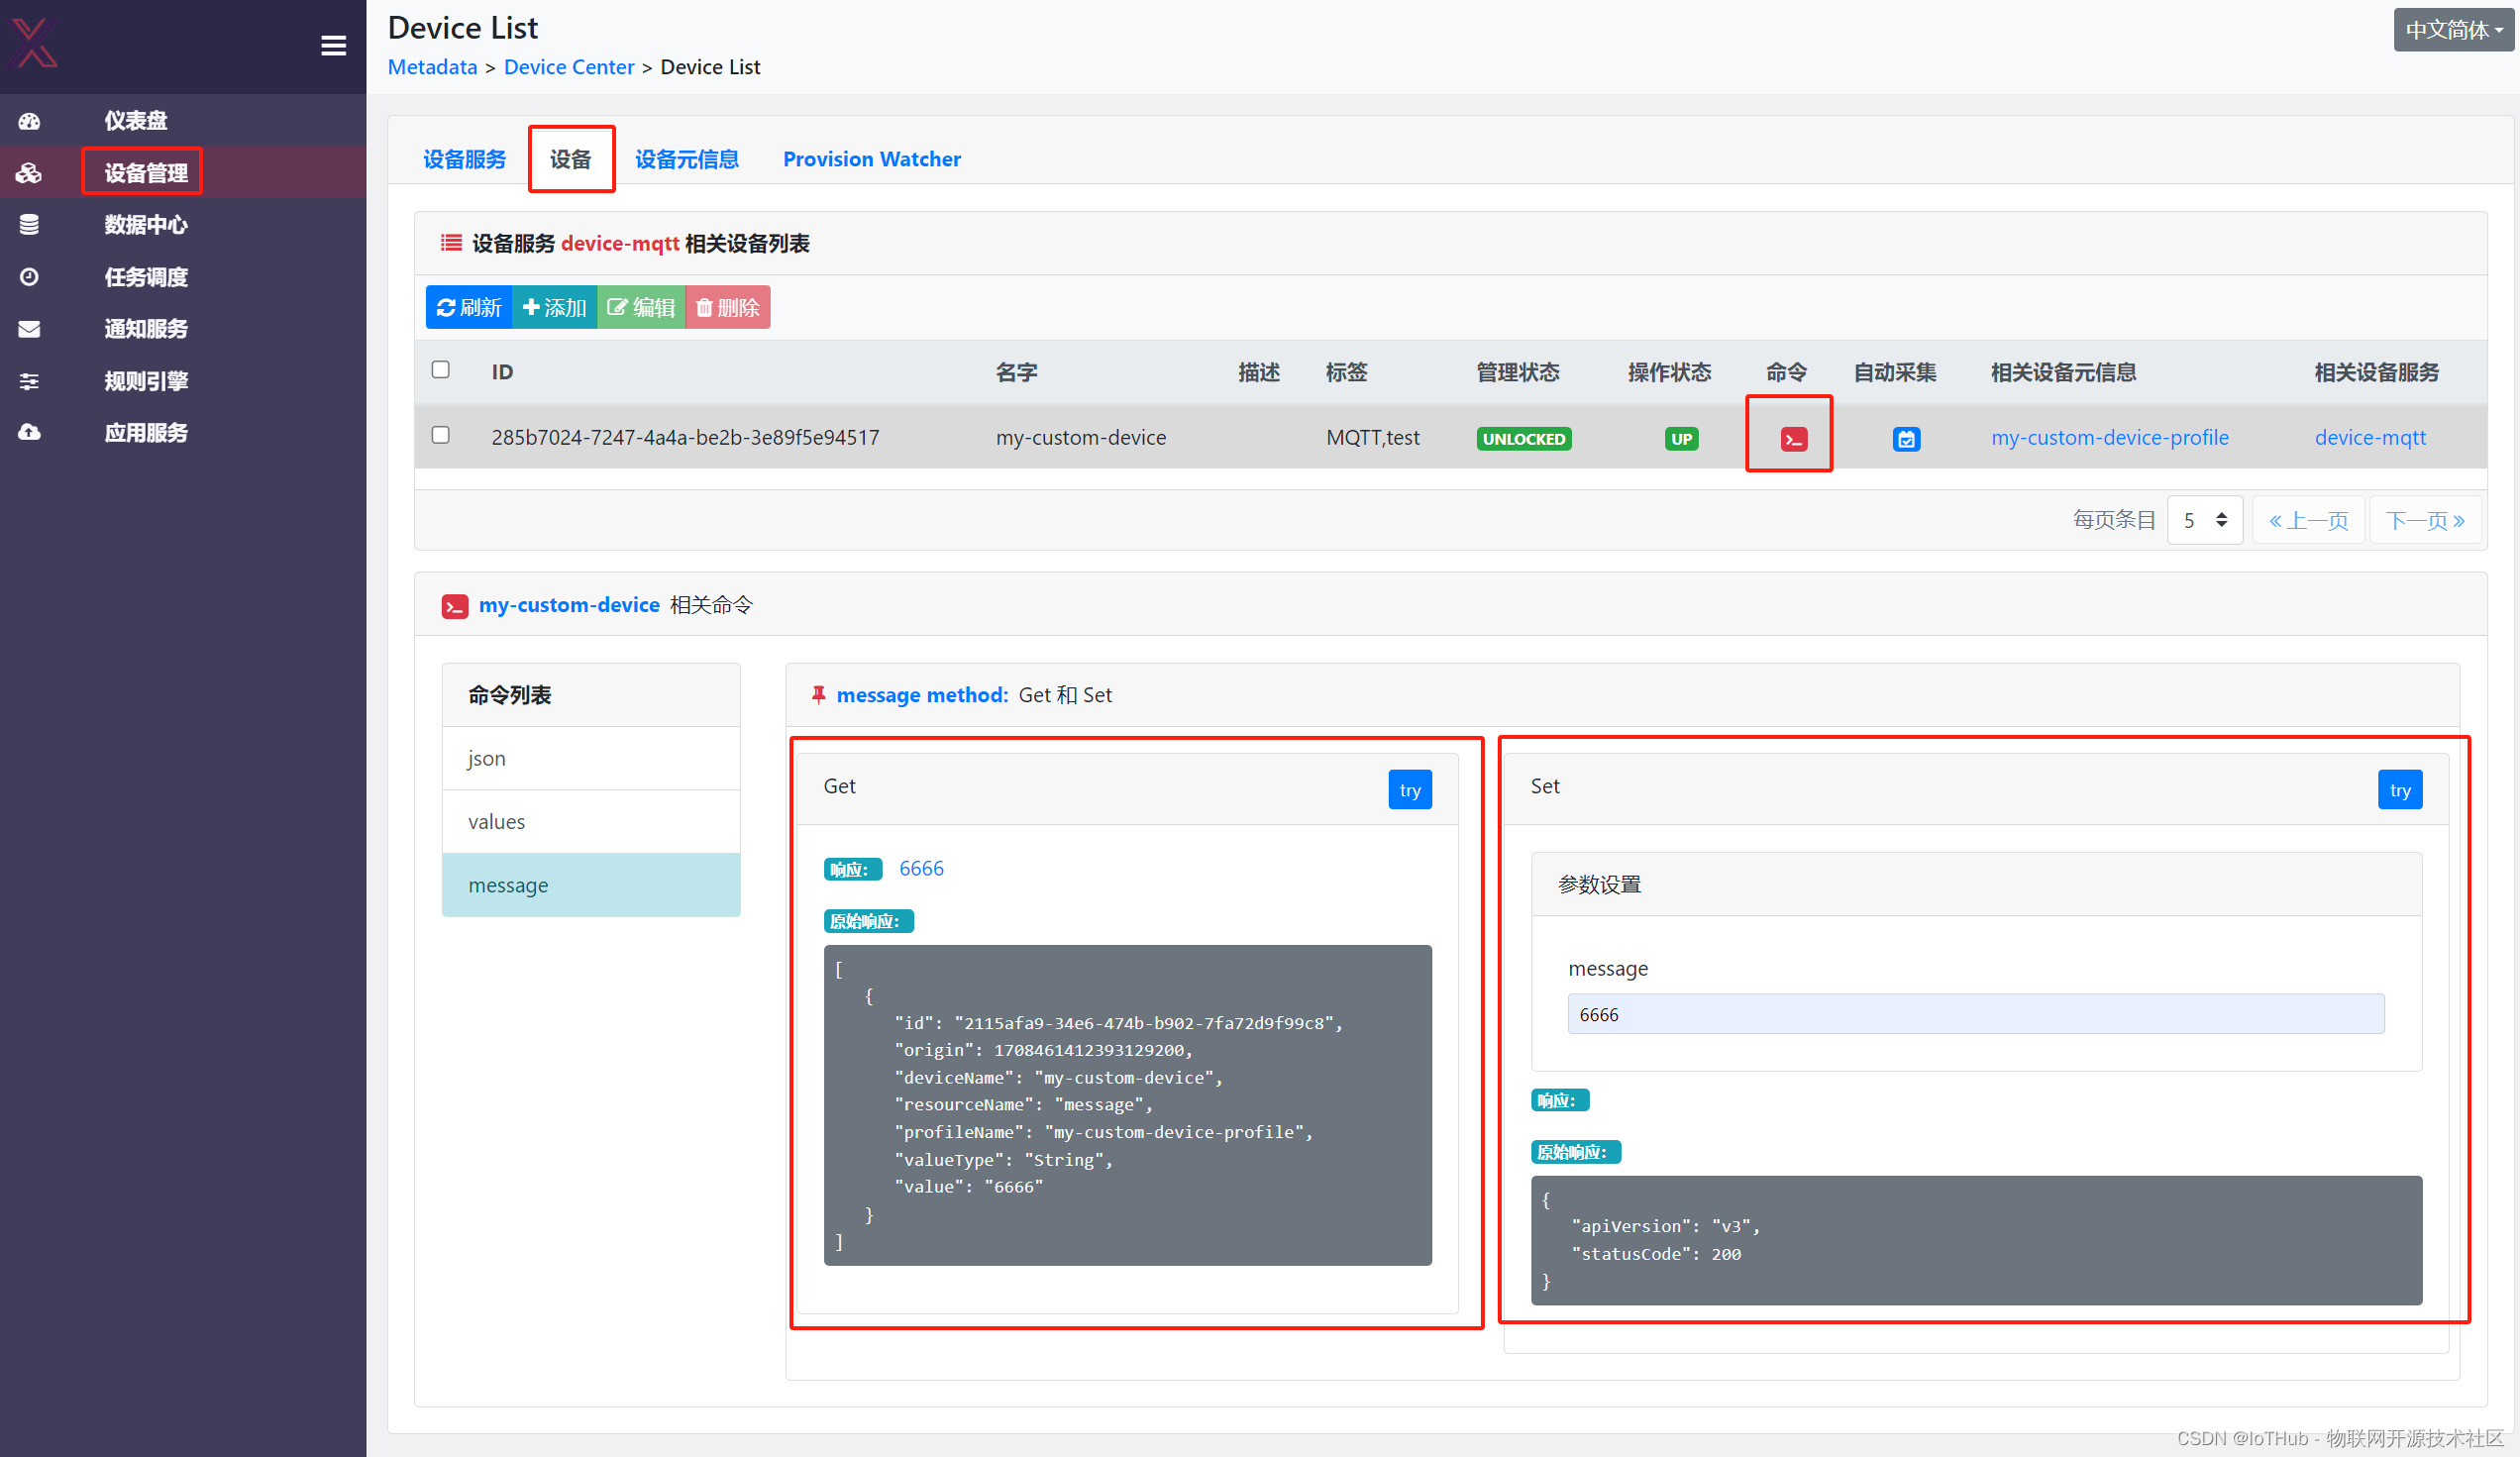Go to next page with 下一页

point(2425,520)
